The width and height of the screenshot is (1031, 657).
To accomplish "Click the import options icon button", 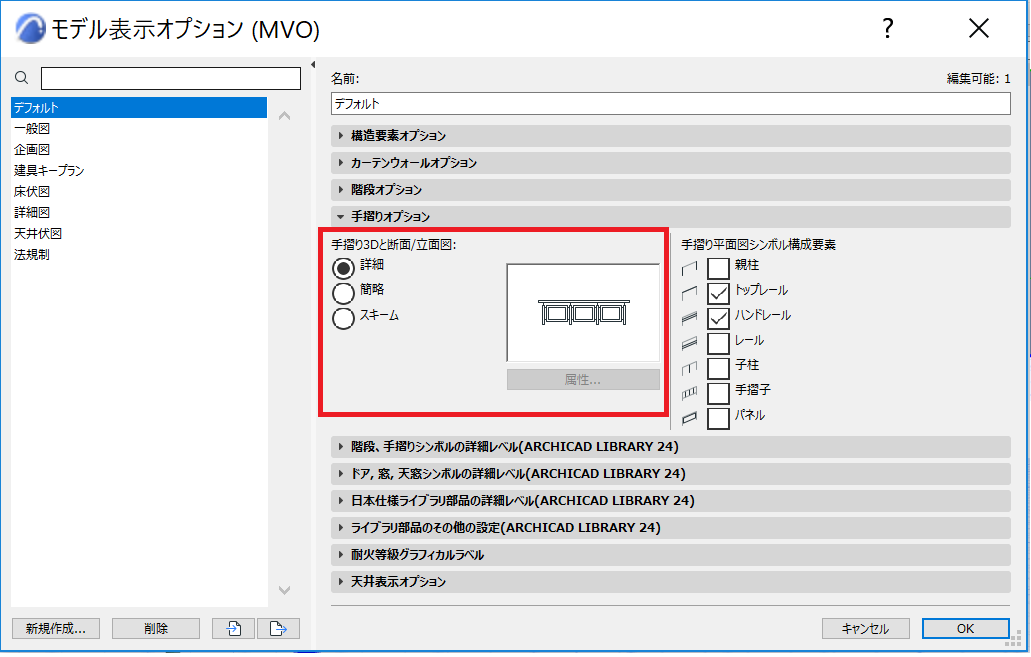I will pos(233,628).
